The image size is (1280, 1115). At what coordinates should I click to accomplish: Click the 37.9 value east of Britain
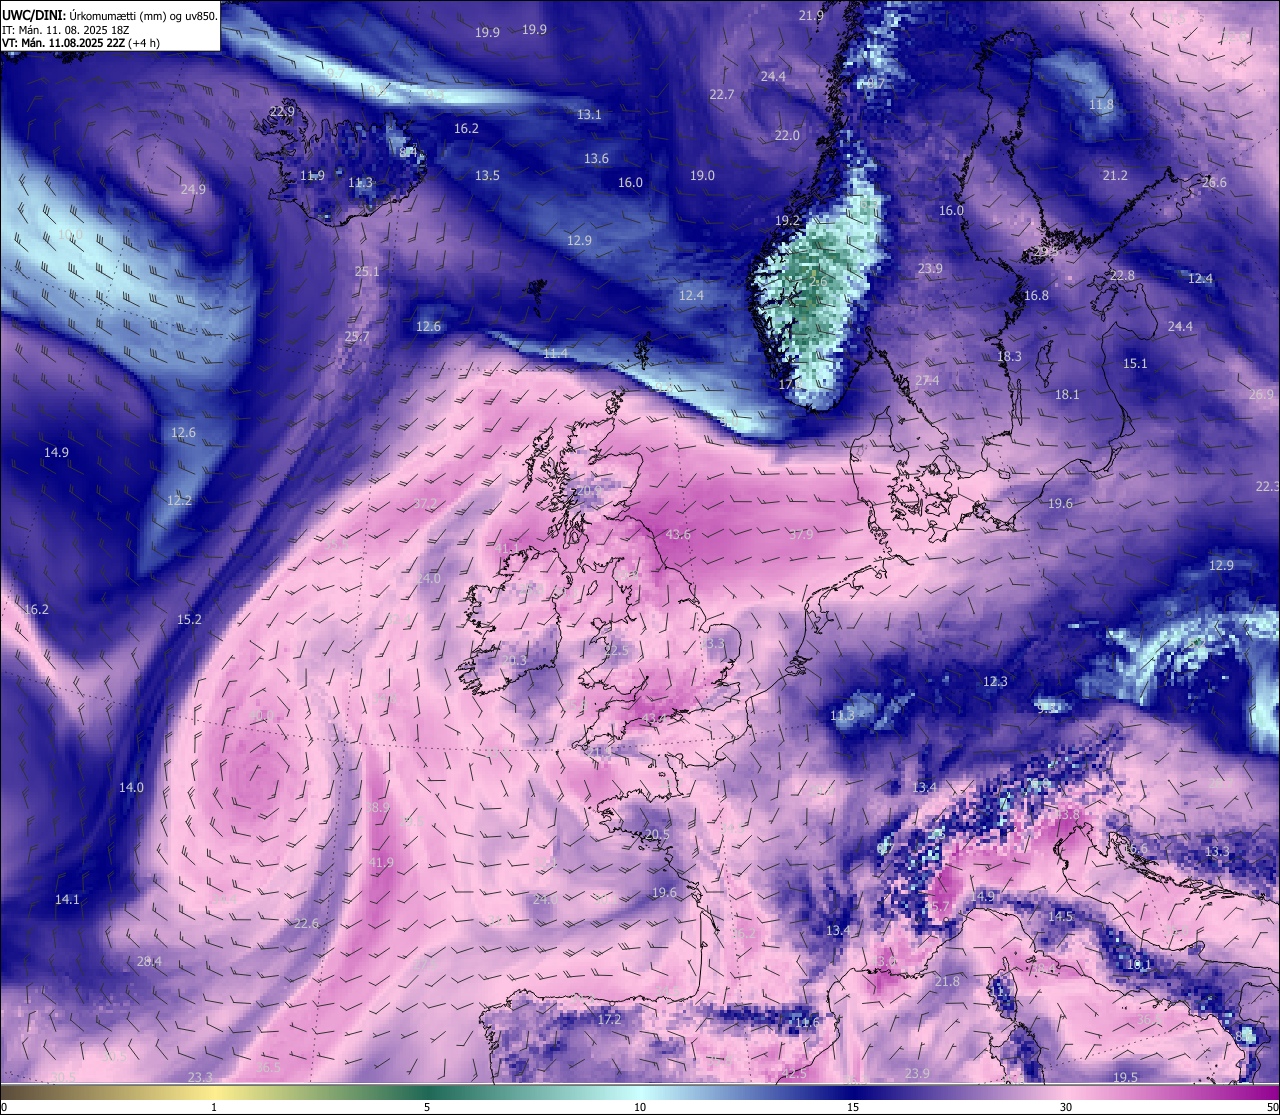pos(801,535)
